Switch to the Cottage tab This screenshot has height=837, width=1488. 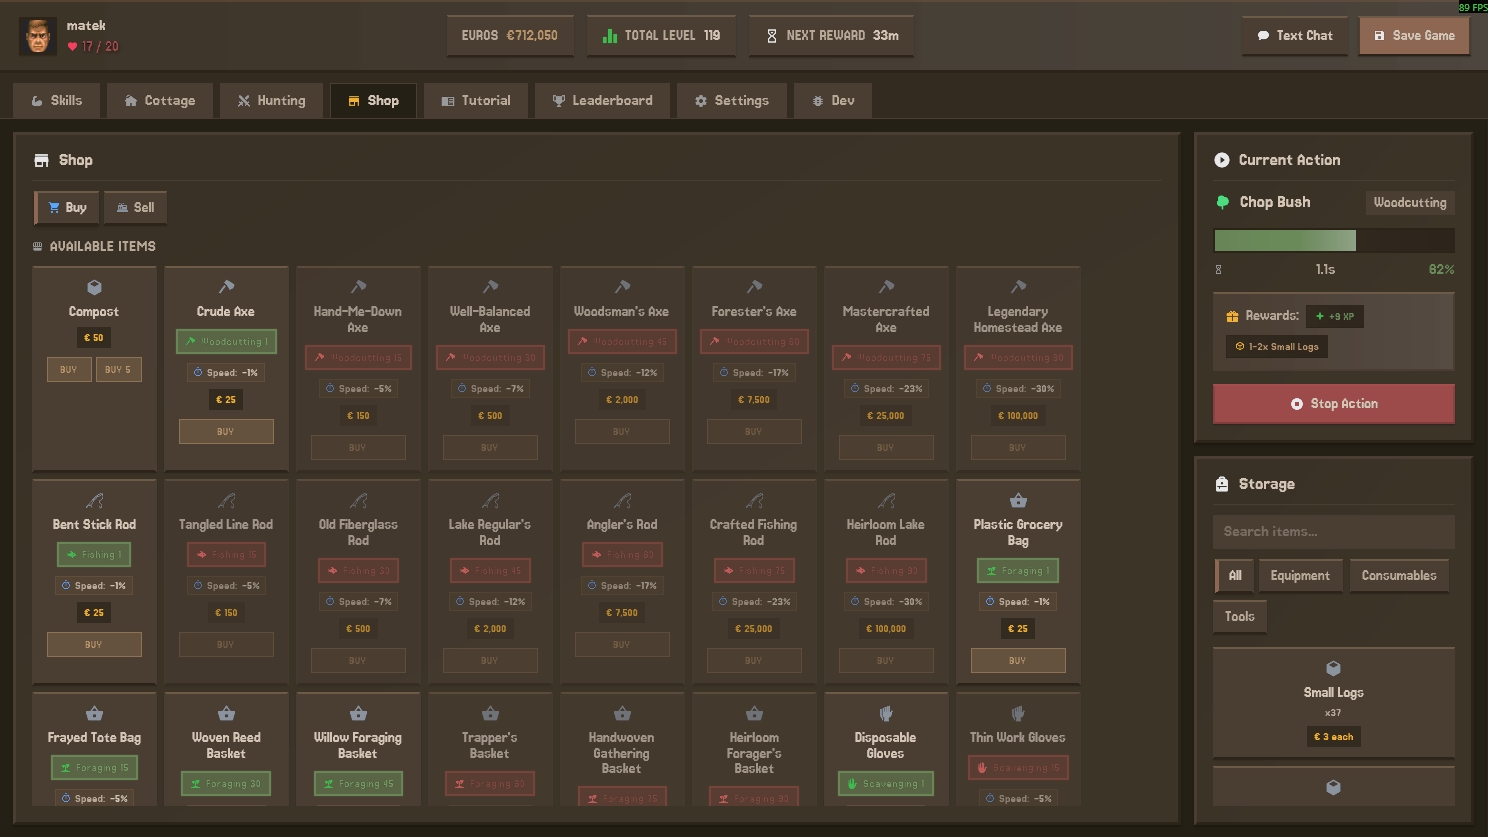pos(160,101)
